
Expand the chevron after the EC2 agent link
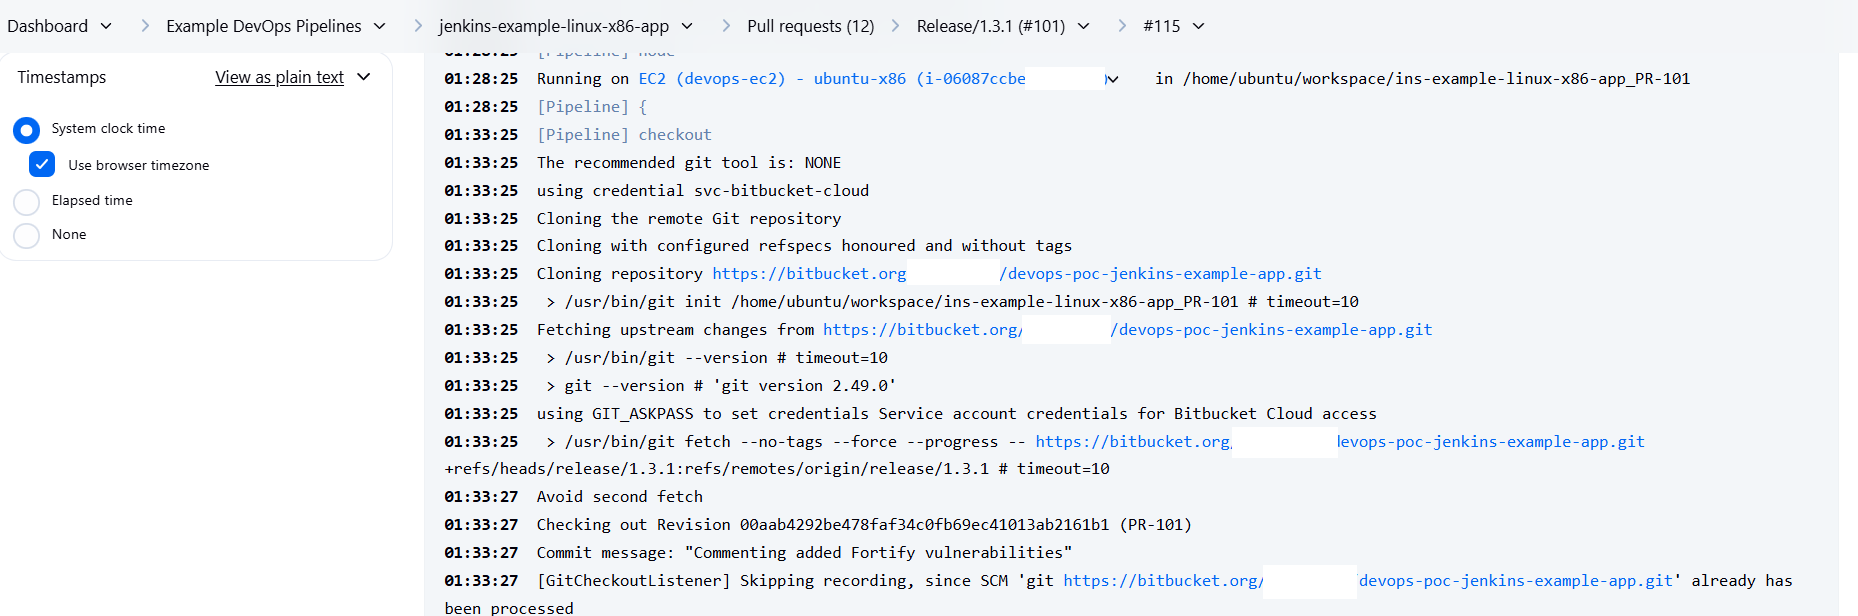(1112, 79)
